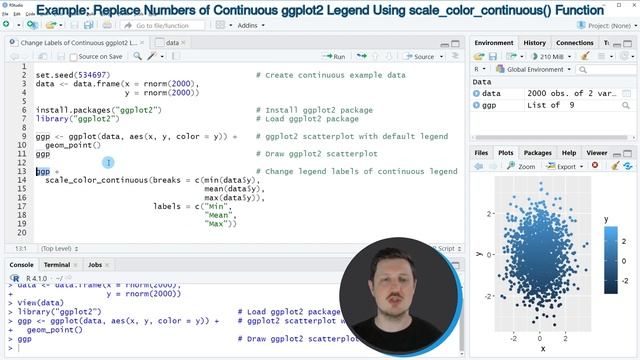The height and width of the screenshot is (360, 640).
Task: Click the Code tools magic wand
Action: coord(152,56)
